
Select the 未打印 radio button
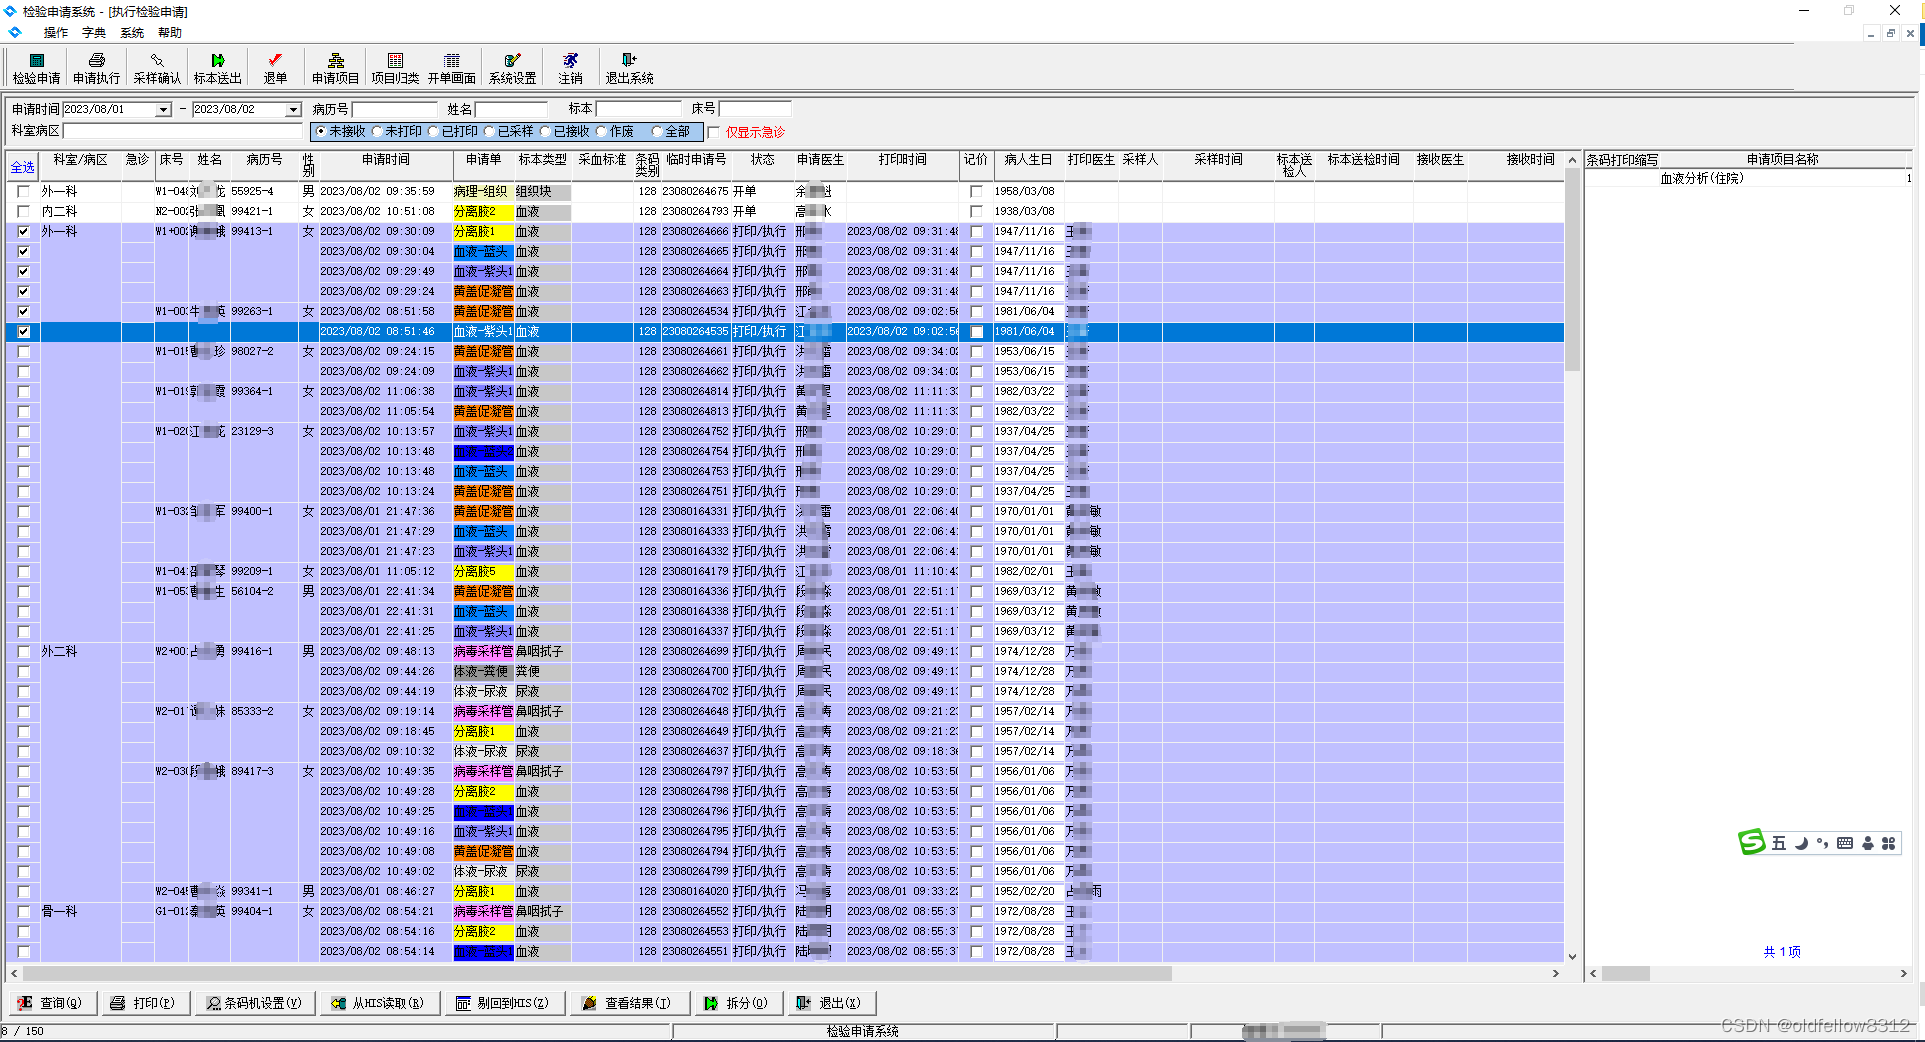pyautogui.click(x=377, y=131)
